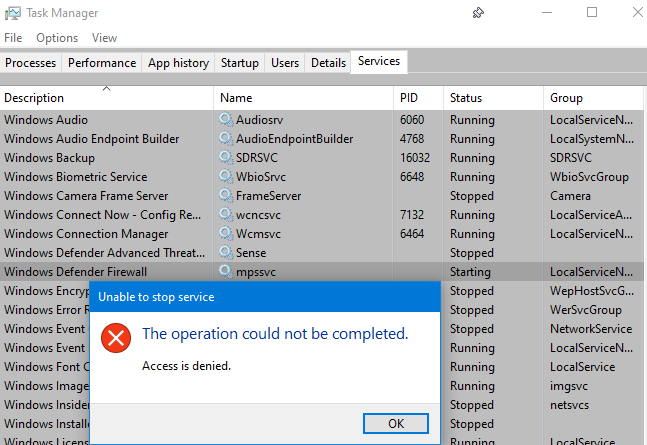Open the View menu

pos(104,38)
